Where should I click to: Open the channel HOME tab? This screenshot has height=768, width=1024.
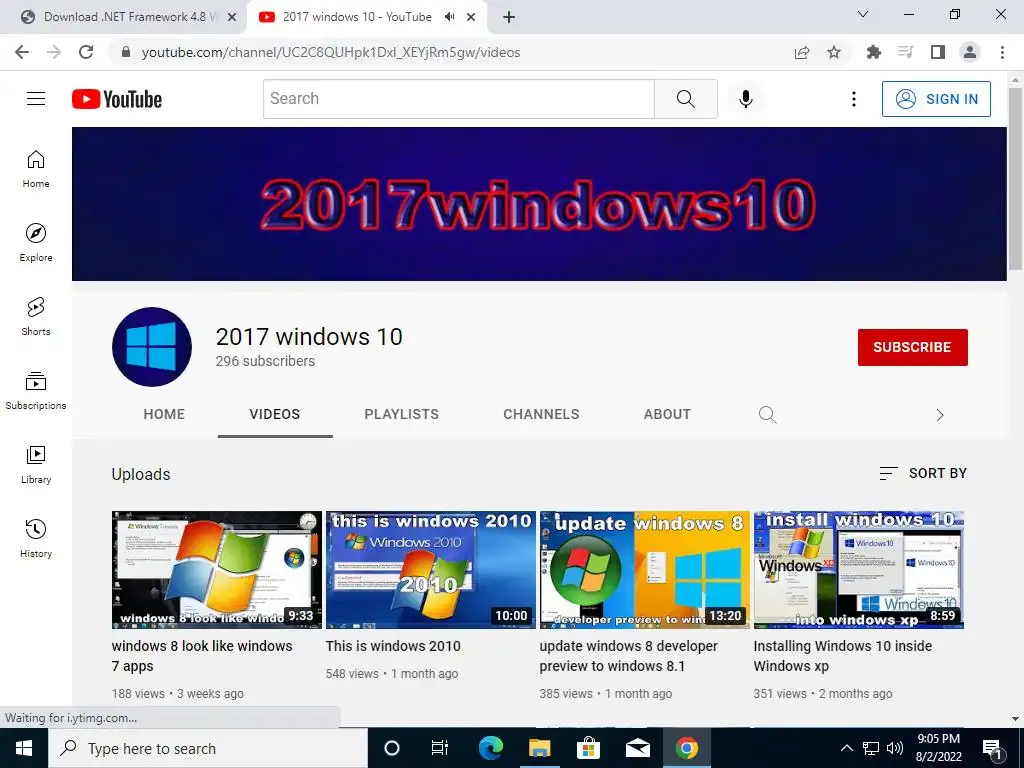point(164,414)
